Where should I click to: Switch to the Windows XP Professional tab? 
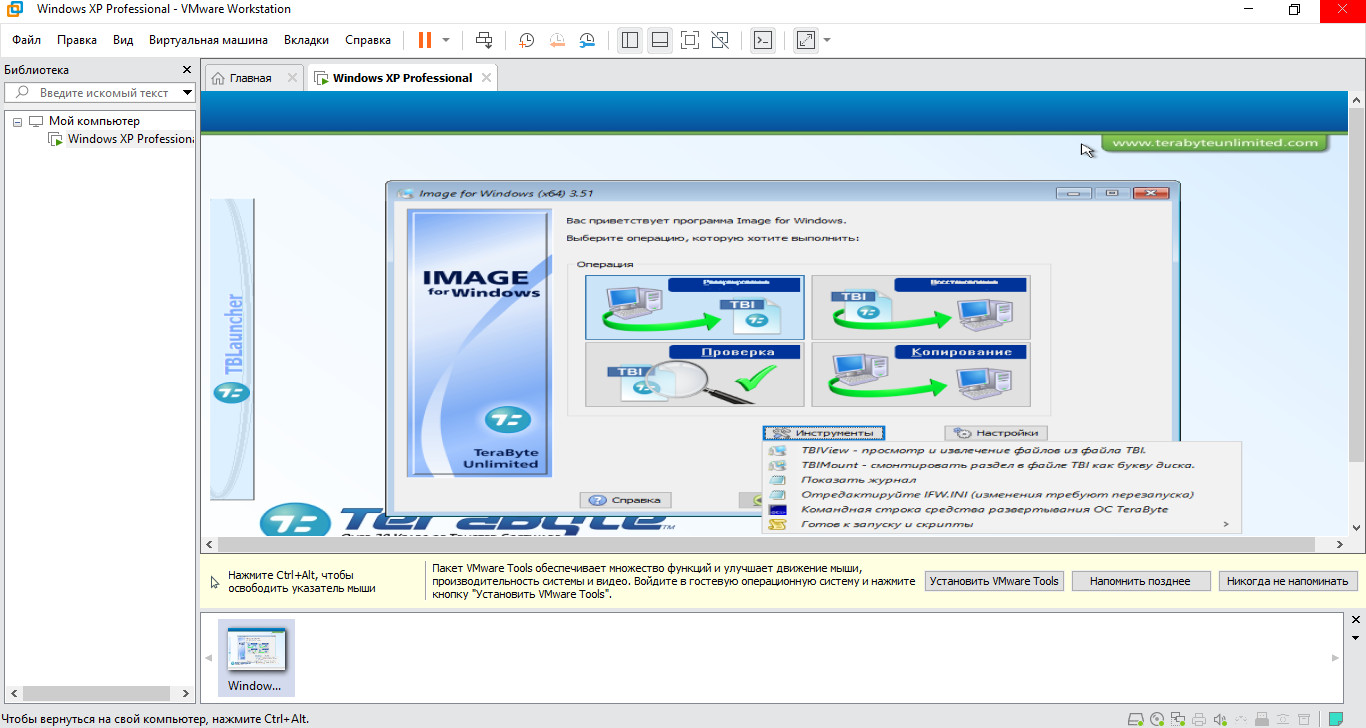(x=402, y=78)
